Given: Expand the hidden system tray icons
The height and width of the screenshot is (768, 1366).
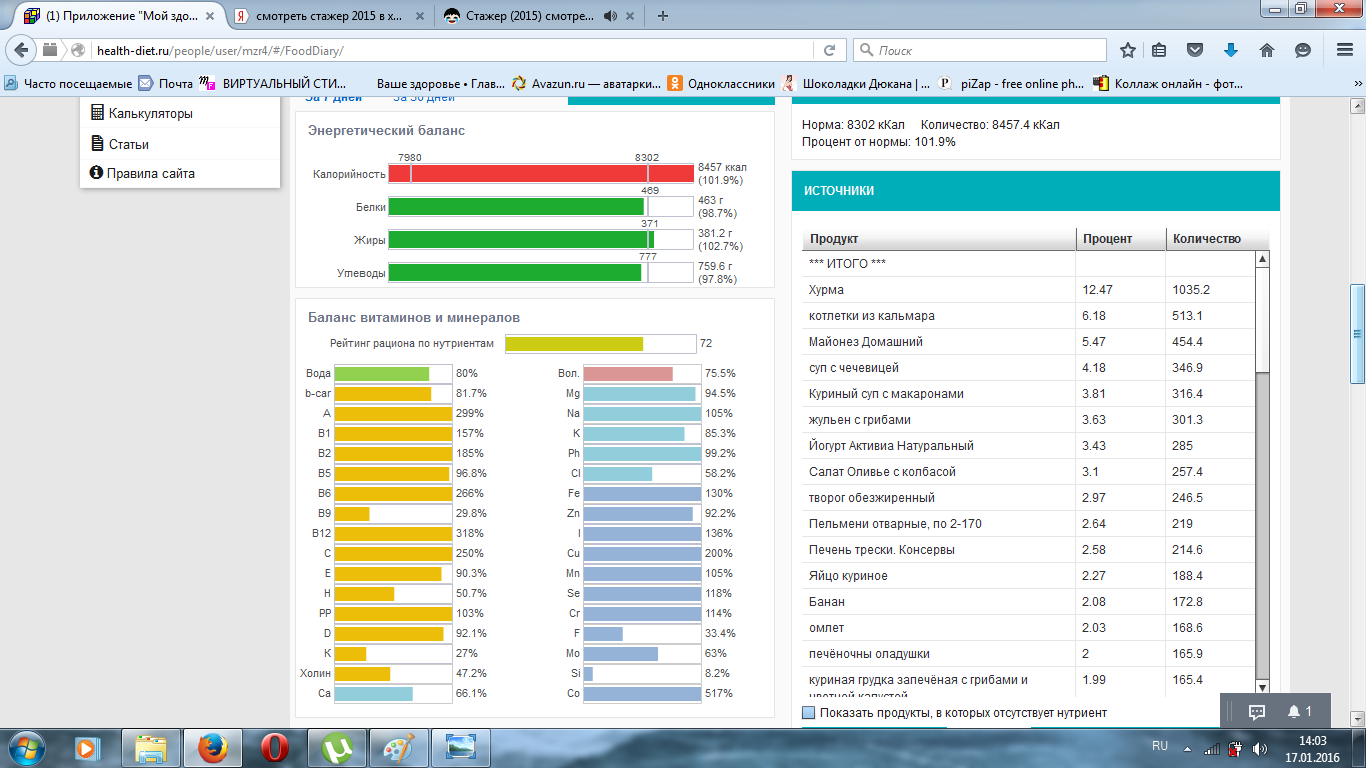Looking at the screenshot, I should (1186, 748).
